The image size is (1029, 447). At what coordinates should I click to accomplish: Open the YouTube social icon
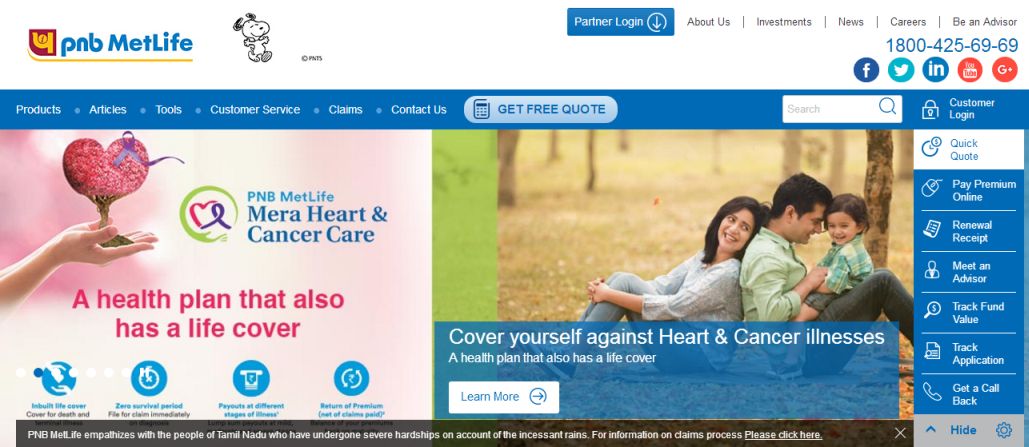tap(970, 70)
